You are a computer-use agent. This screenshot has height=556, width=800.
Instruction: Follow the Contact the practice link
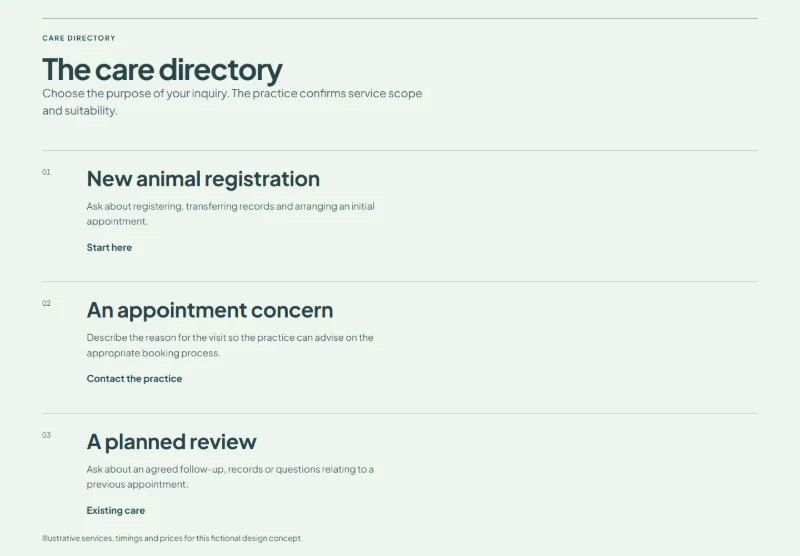[134, 378]
